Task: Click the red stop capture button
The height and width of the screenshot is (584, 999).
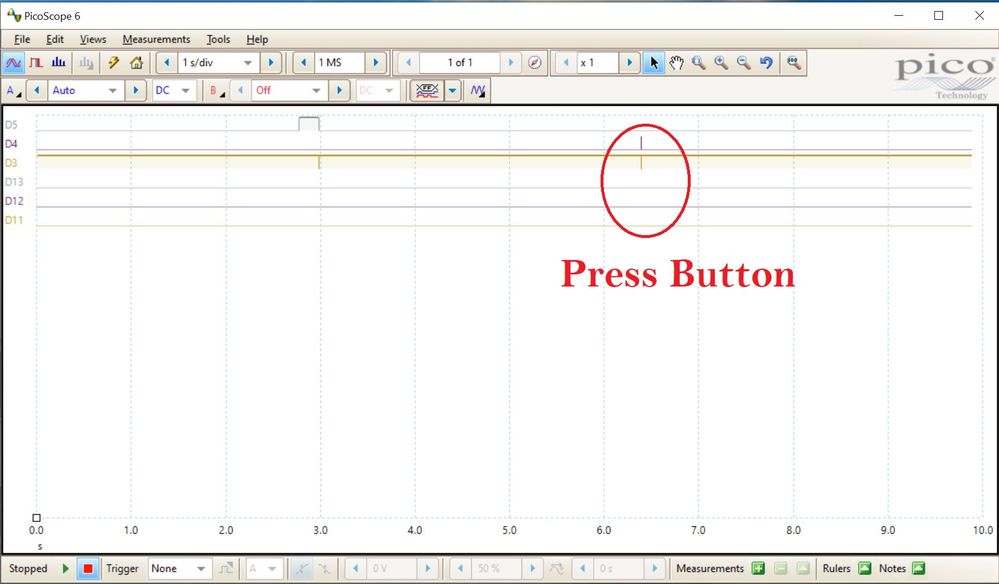Action: [x=88, y=568]
